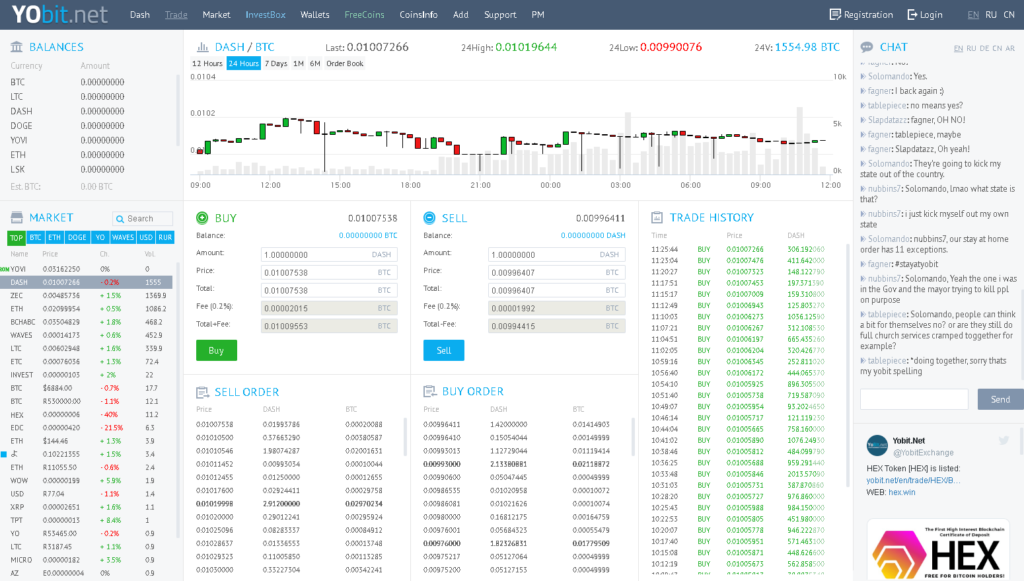Click the sell balance 0.00000000 DASH link
Image resolution: width=1024 pixels, height=581 pixels.
pyautogui.click(x=593, y=235)
